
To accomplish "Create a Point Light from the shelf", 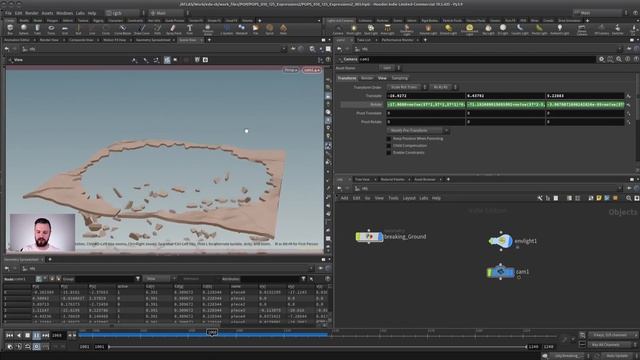I will tap(353, 29).
